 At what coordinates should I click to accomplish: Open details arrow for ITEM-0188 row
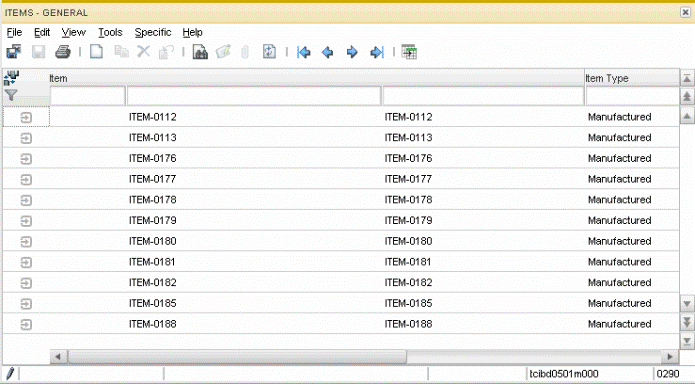[26, 324]
